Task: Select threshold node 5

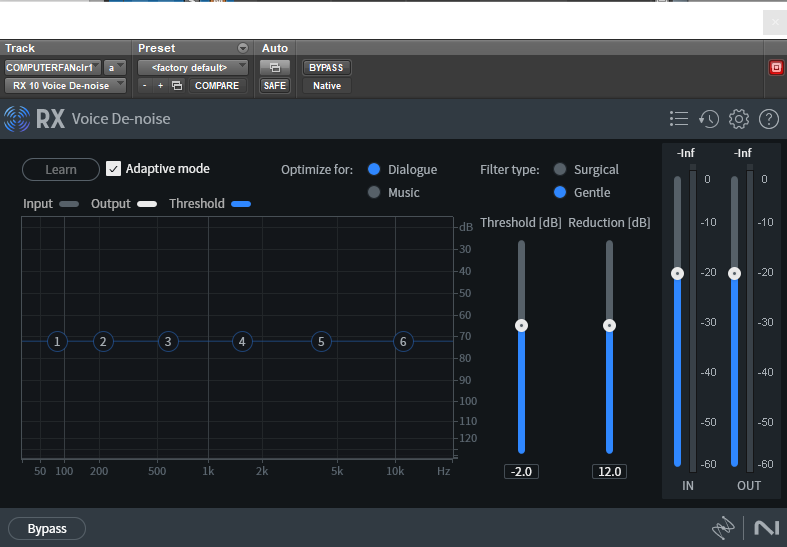Action: 321,342
